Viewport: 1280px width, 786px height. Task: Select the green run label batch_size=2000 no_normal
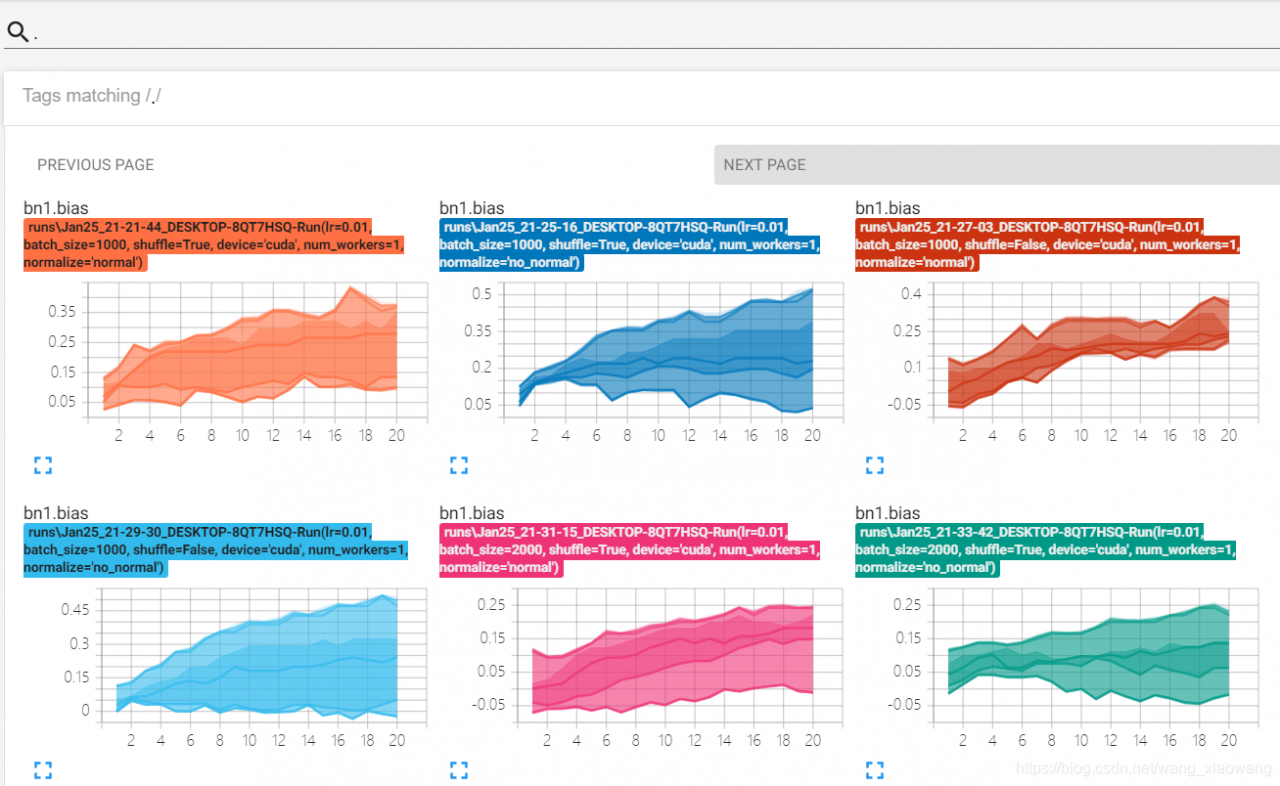point(1046,550)
